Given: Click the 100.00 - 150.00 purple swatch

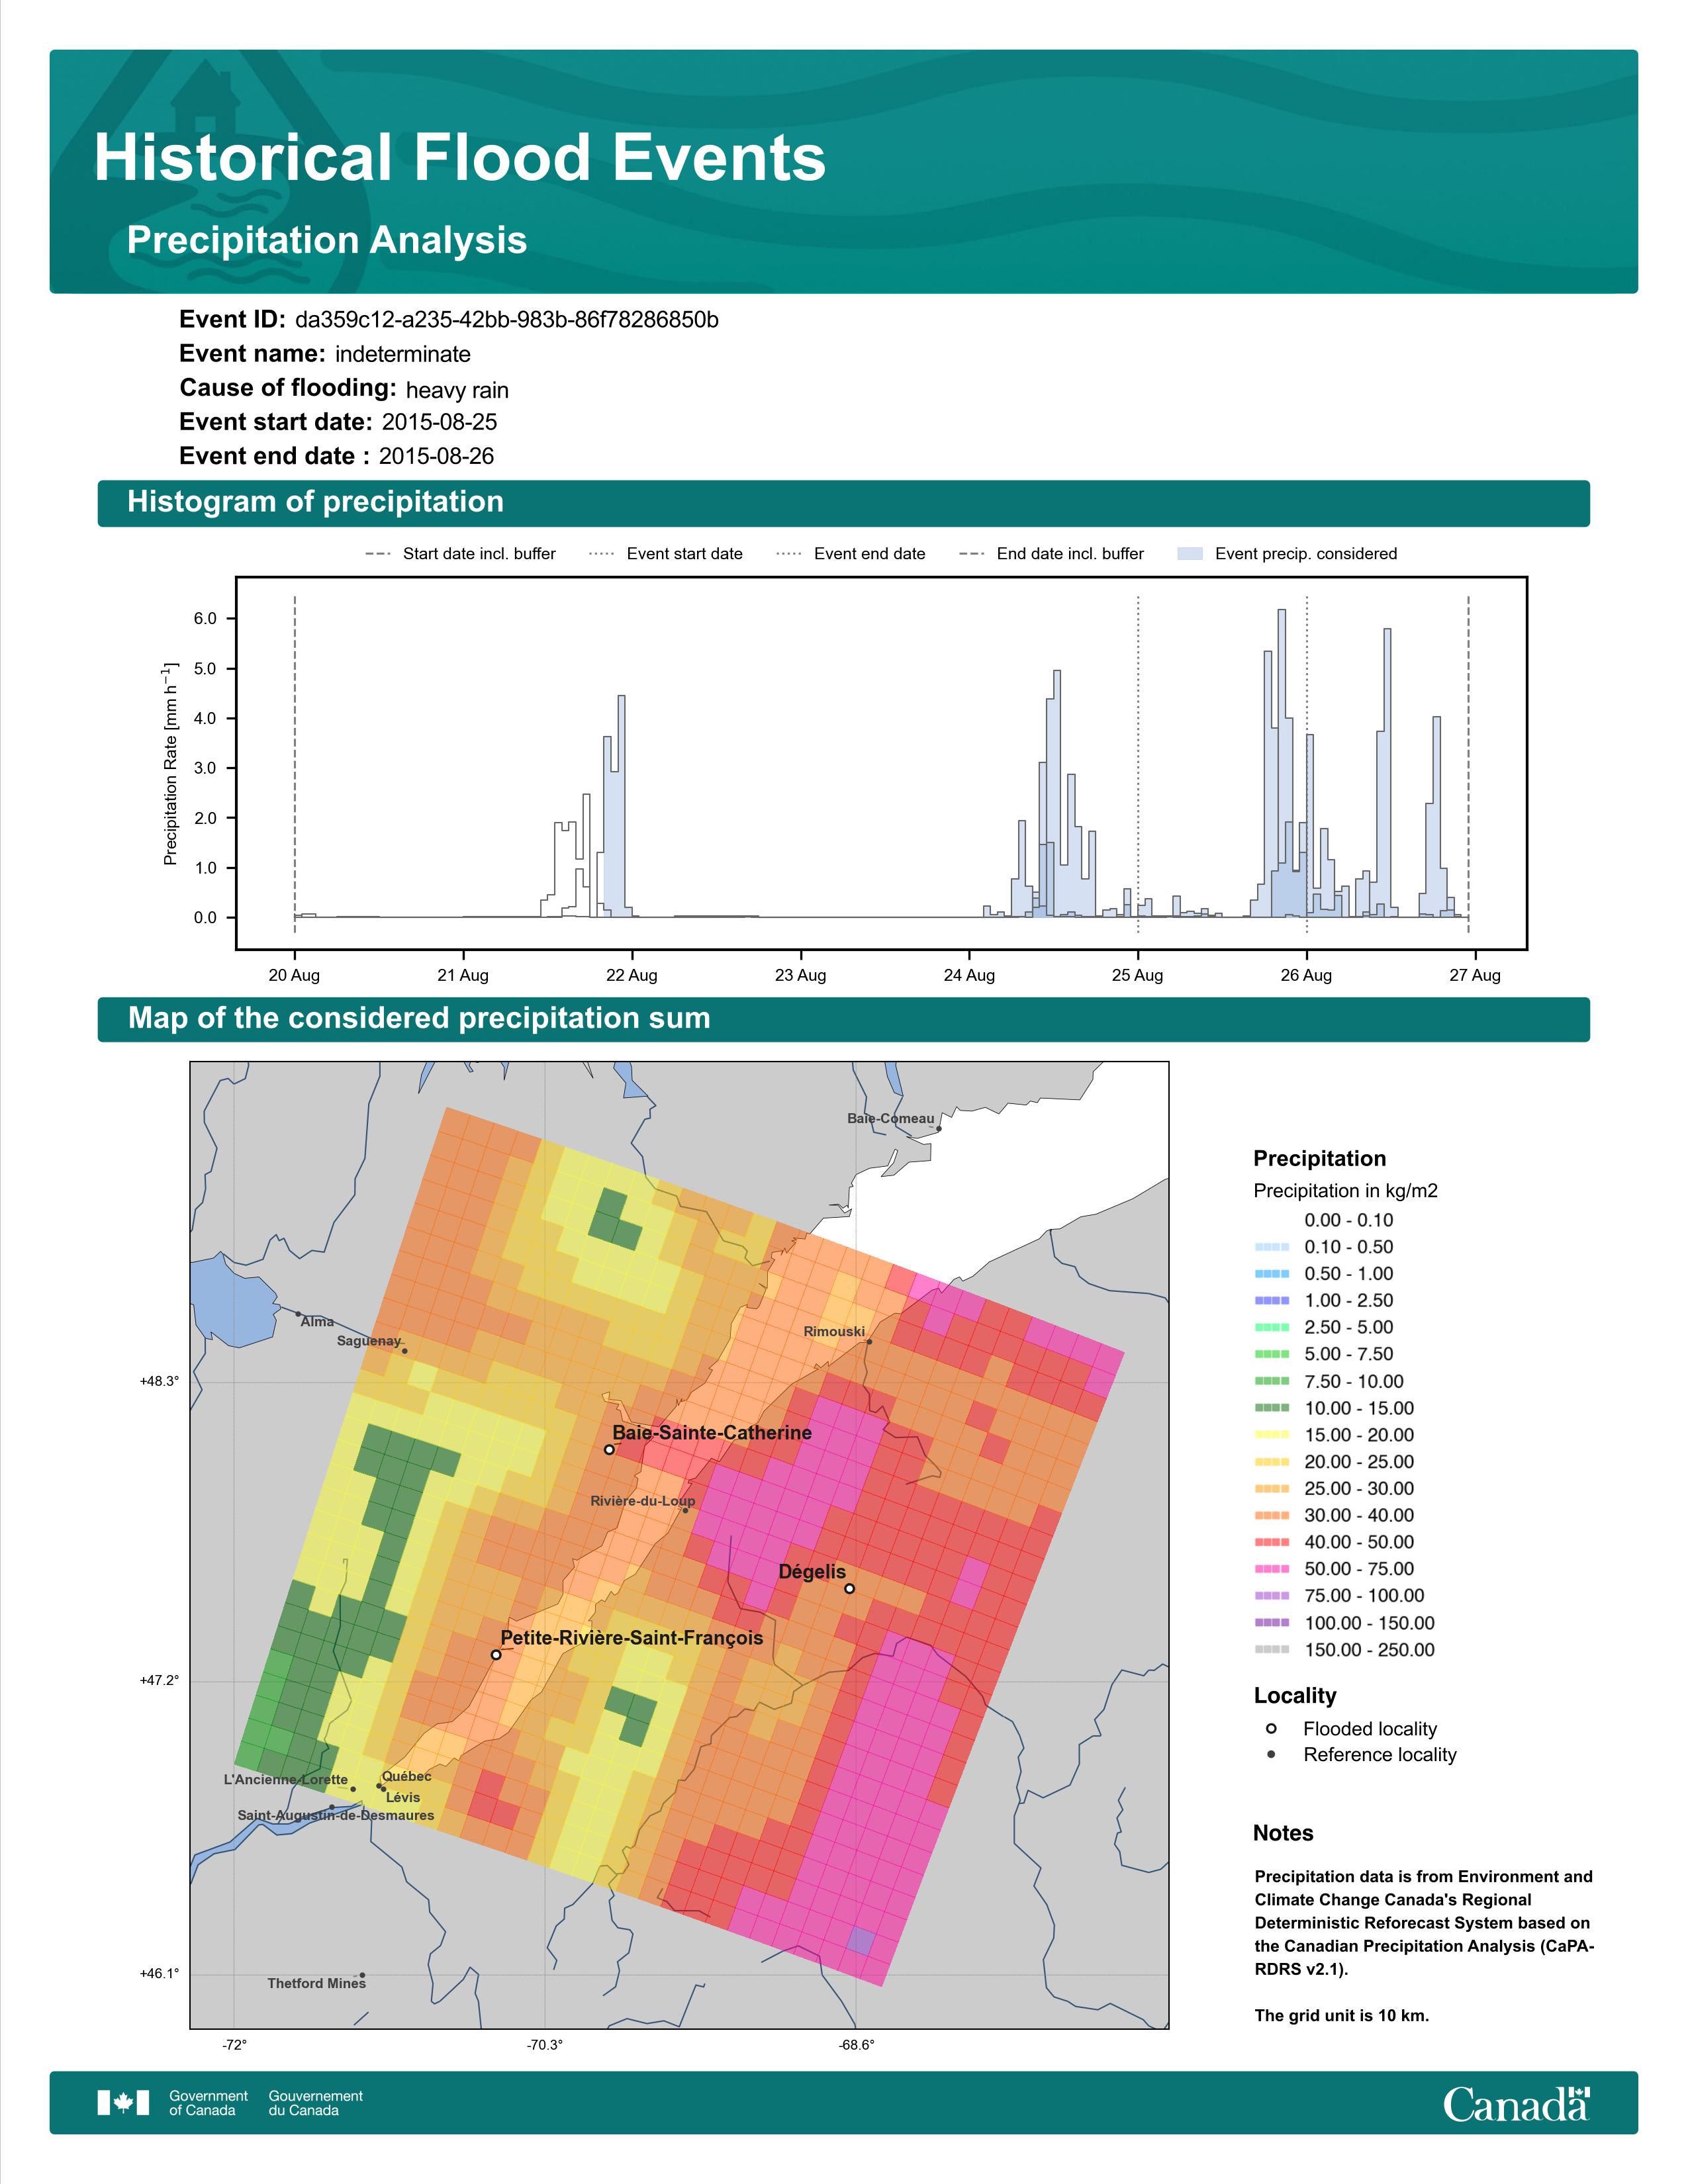Looking at the screenshot, I should click(1271, 1623).
